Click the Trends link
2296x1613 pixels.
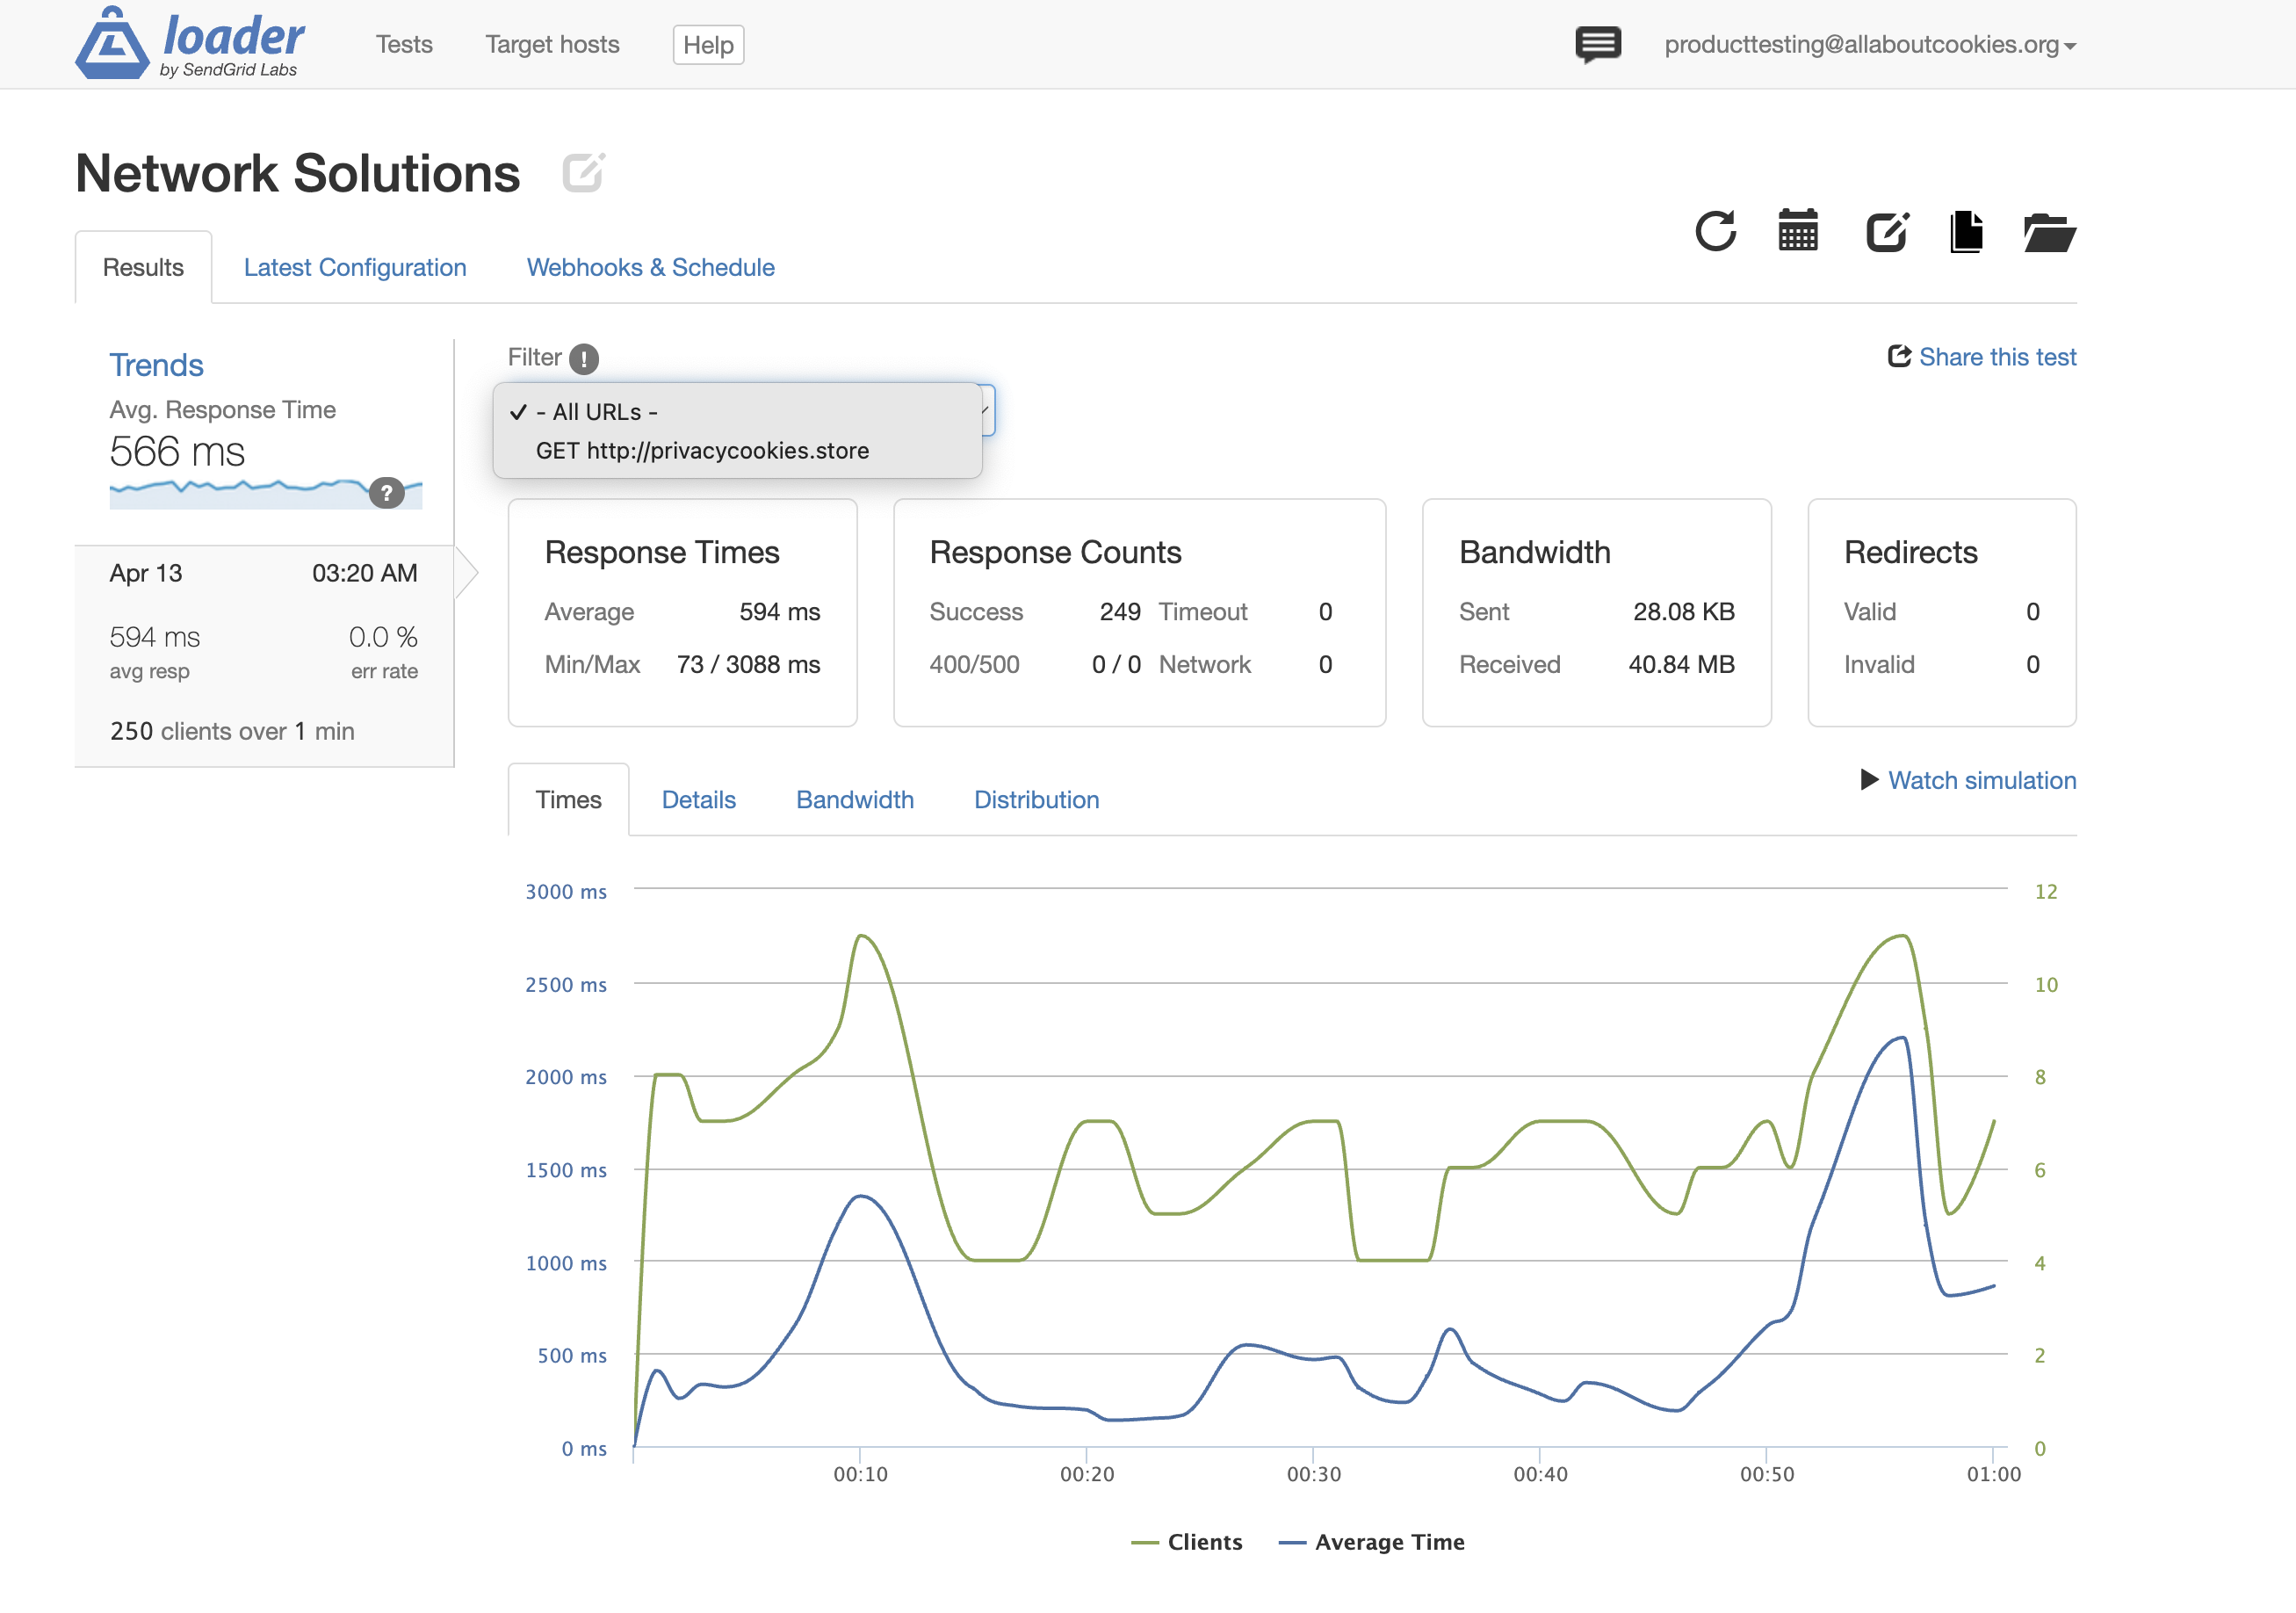pos(156,365)
